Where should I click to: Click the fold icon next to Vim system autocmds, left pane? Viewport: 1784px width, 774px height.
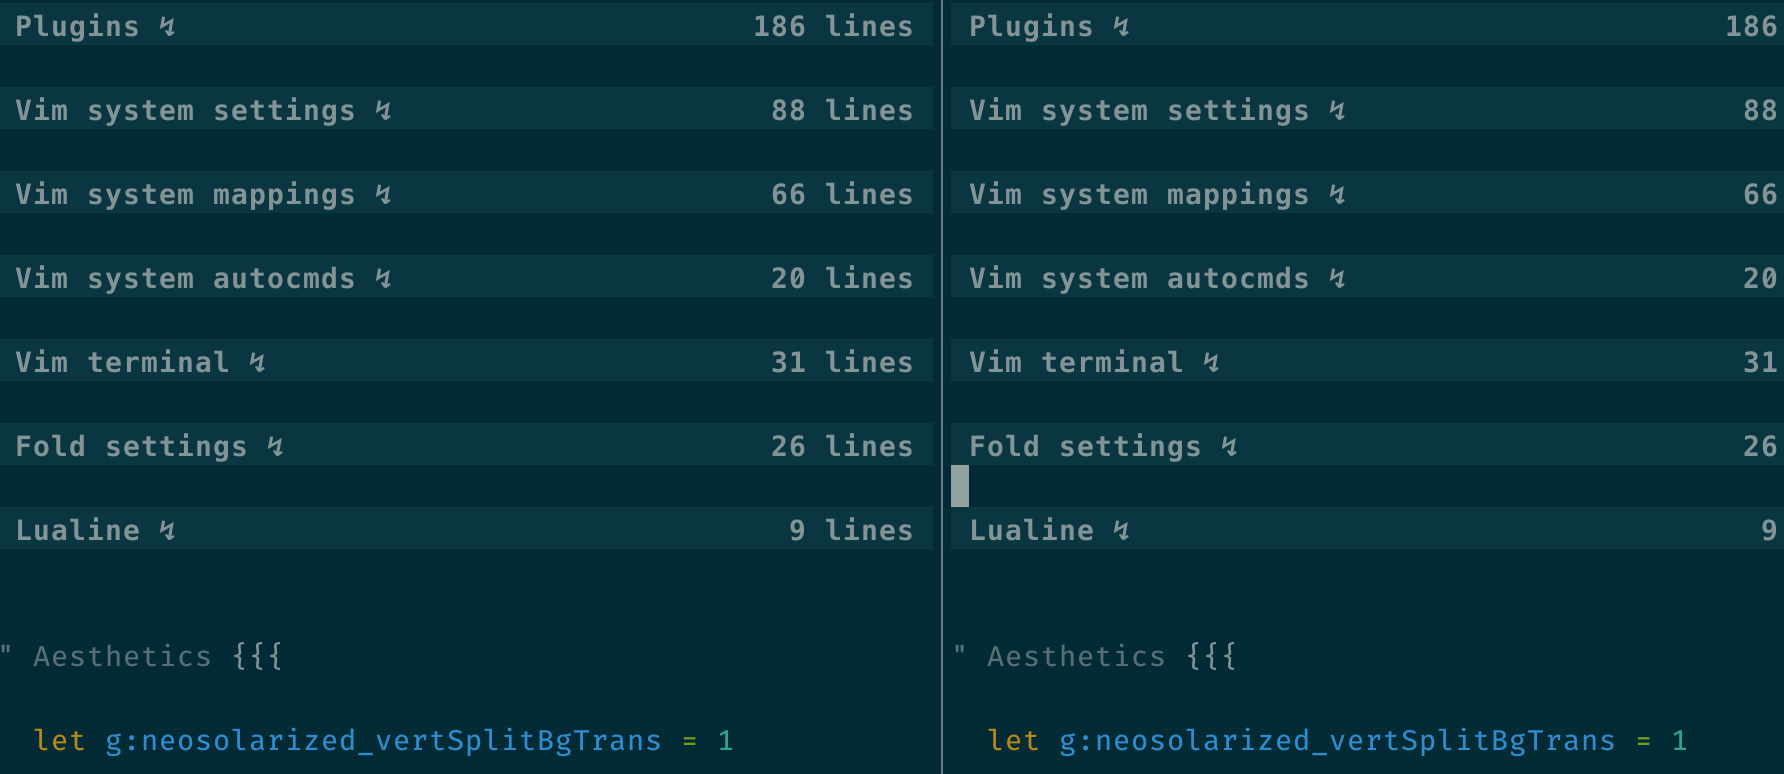pos(383,279)
